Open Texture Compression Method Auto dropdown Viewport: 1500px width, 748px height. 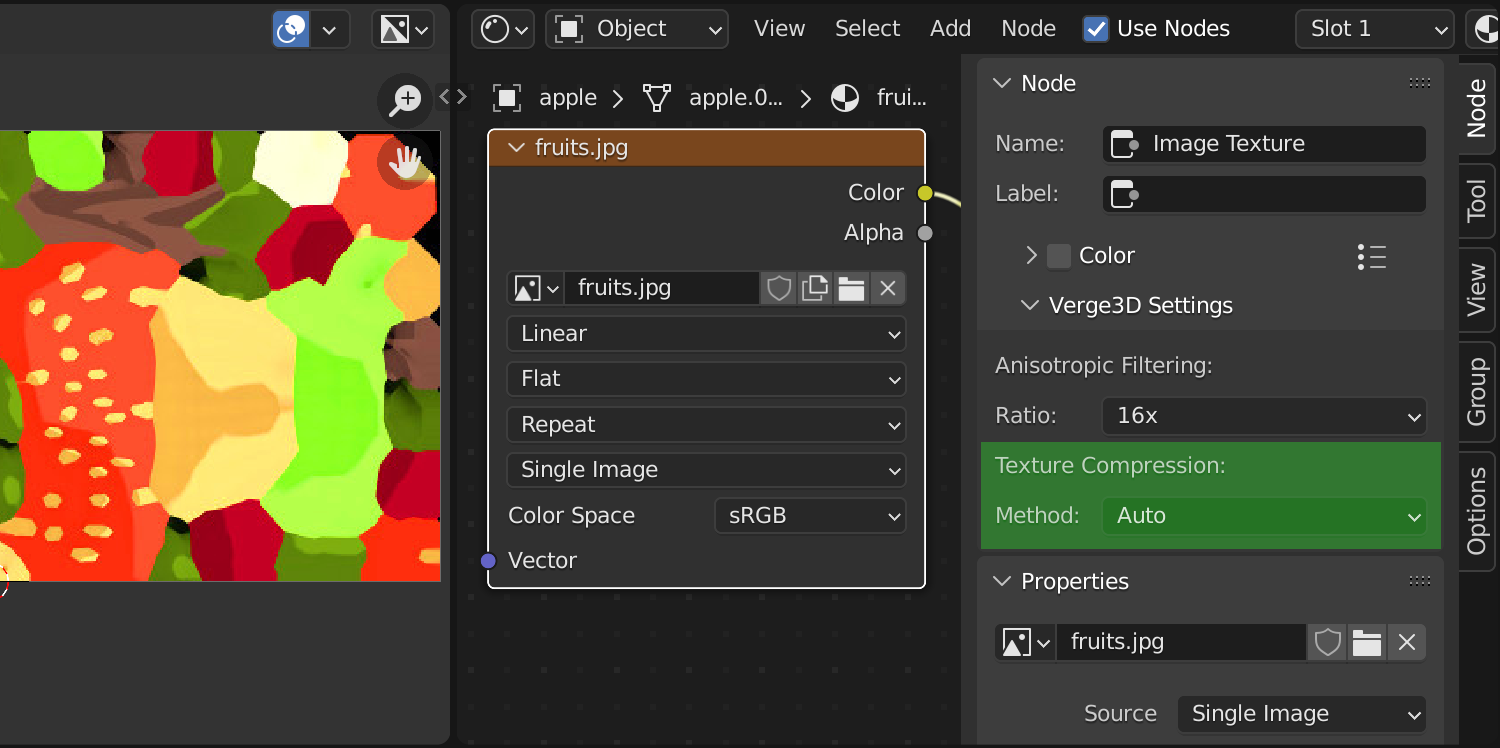1264,516
